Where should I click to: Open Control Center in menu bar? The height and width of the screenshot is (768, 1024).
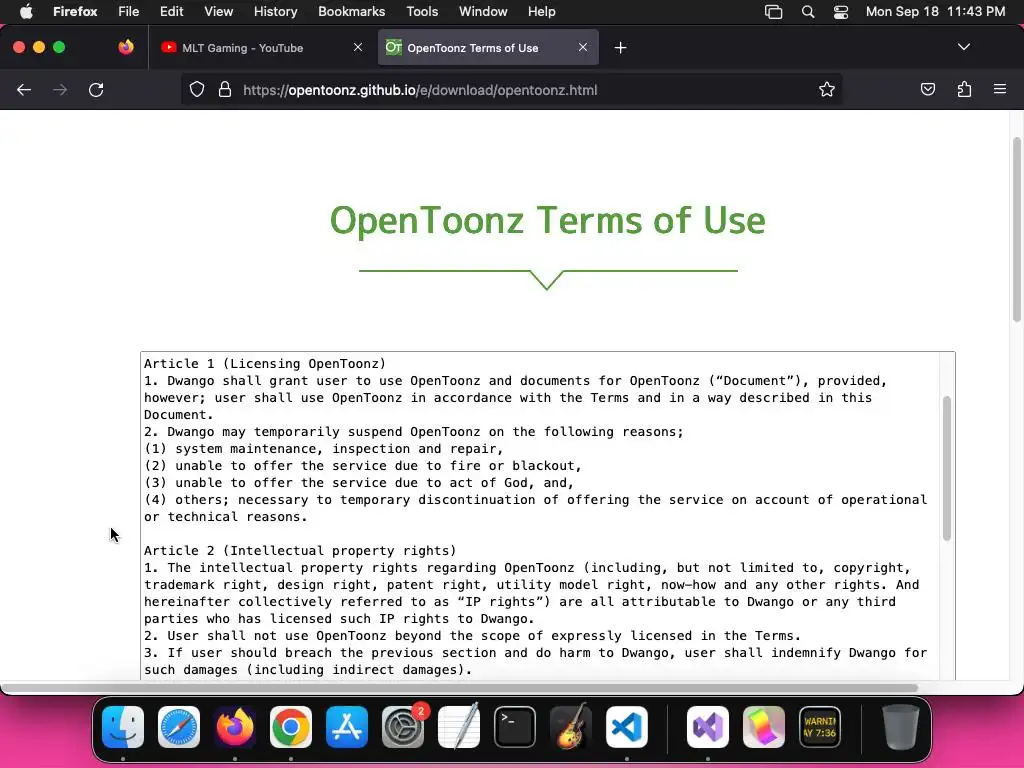(x=841, y=12)
